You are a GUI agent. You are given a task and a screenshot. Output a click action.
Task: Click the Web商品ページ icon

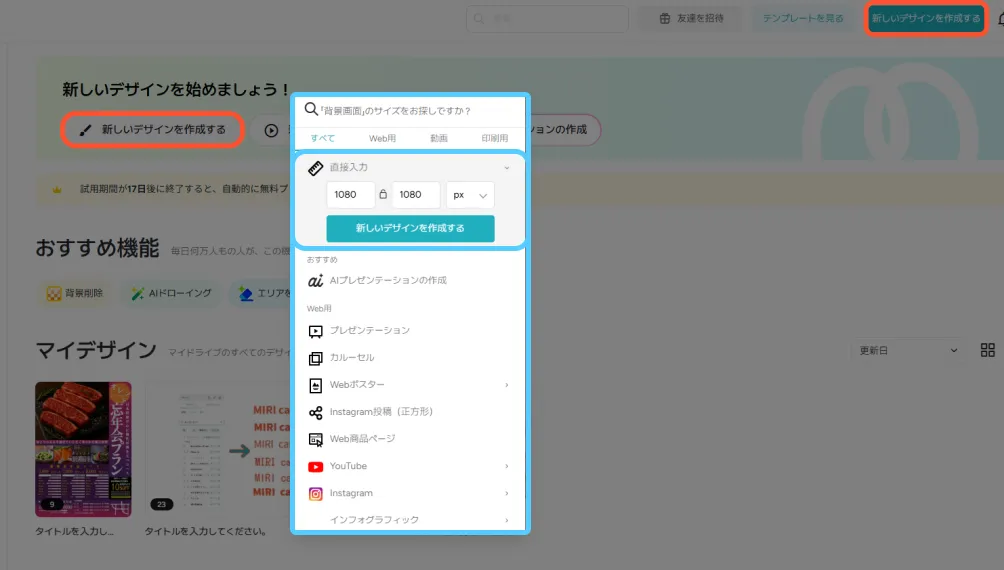pyautogui.click(x=315, y=439)
